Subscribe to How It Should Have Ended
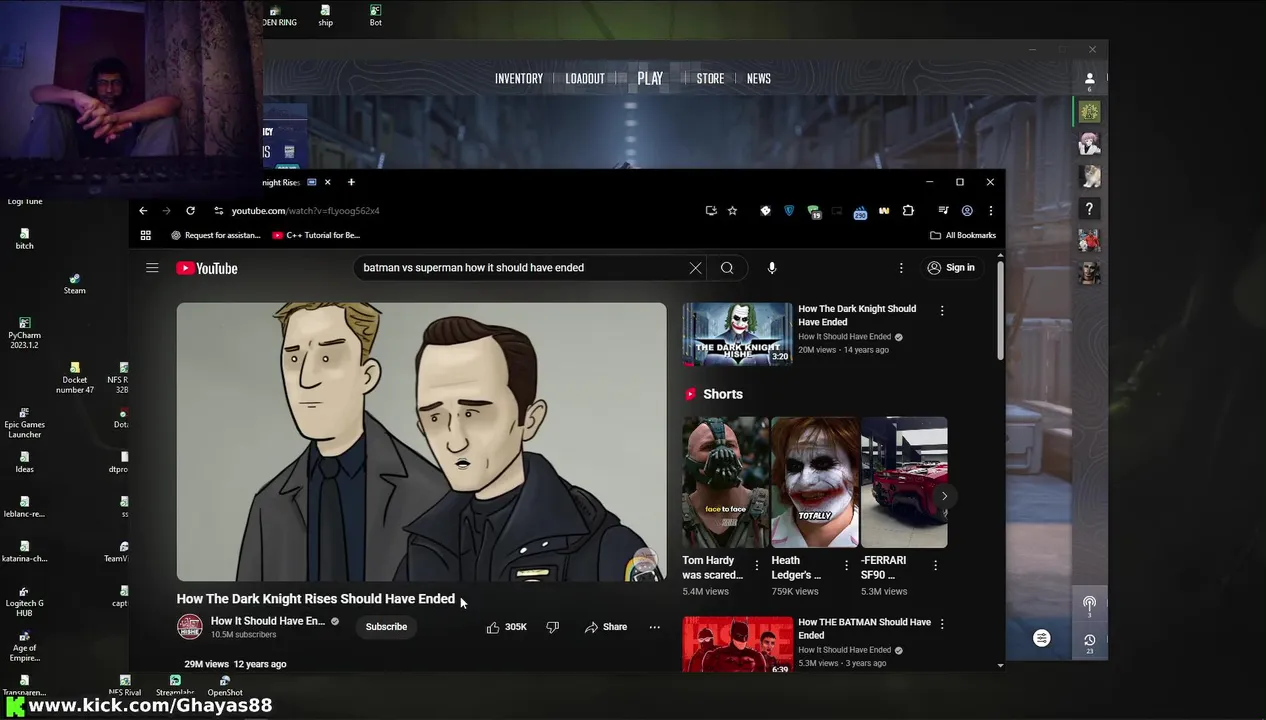 tap(386, 627)
